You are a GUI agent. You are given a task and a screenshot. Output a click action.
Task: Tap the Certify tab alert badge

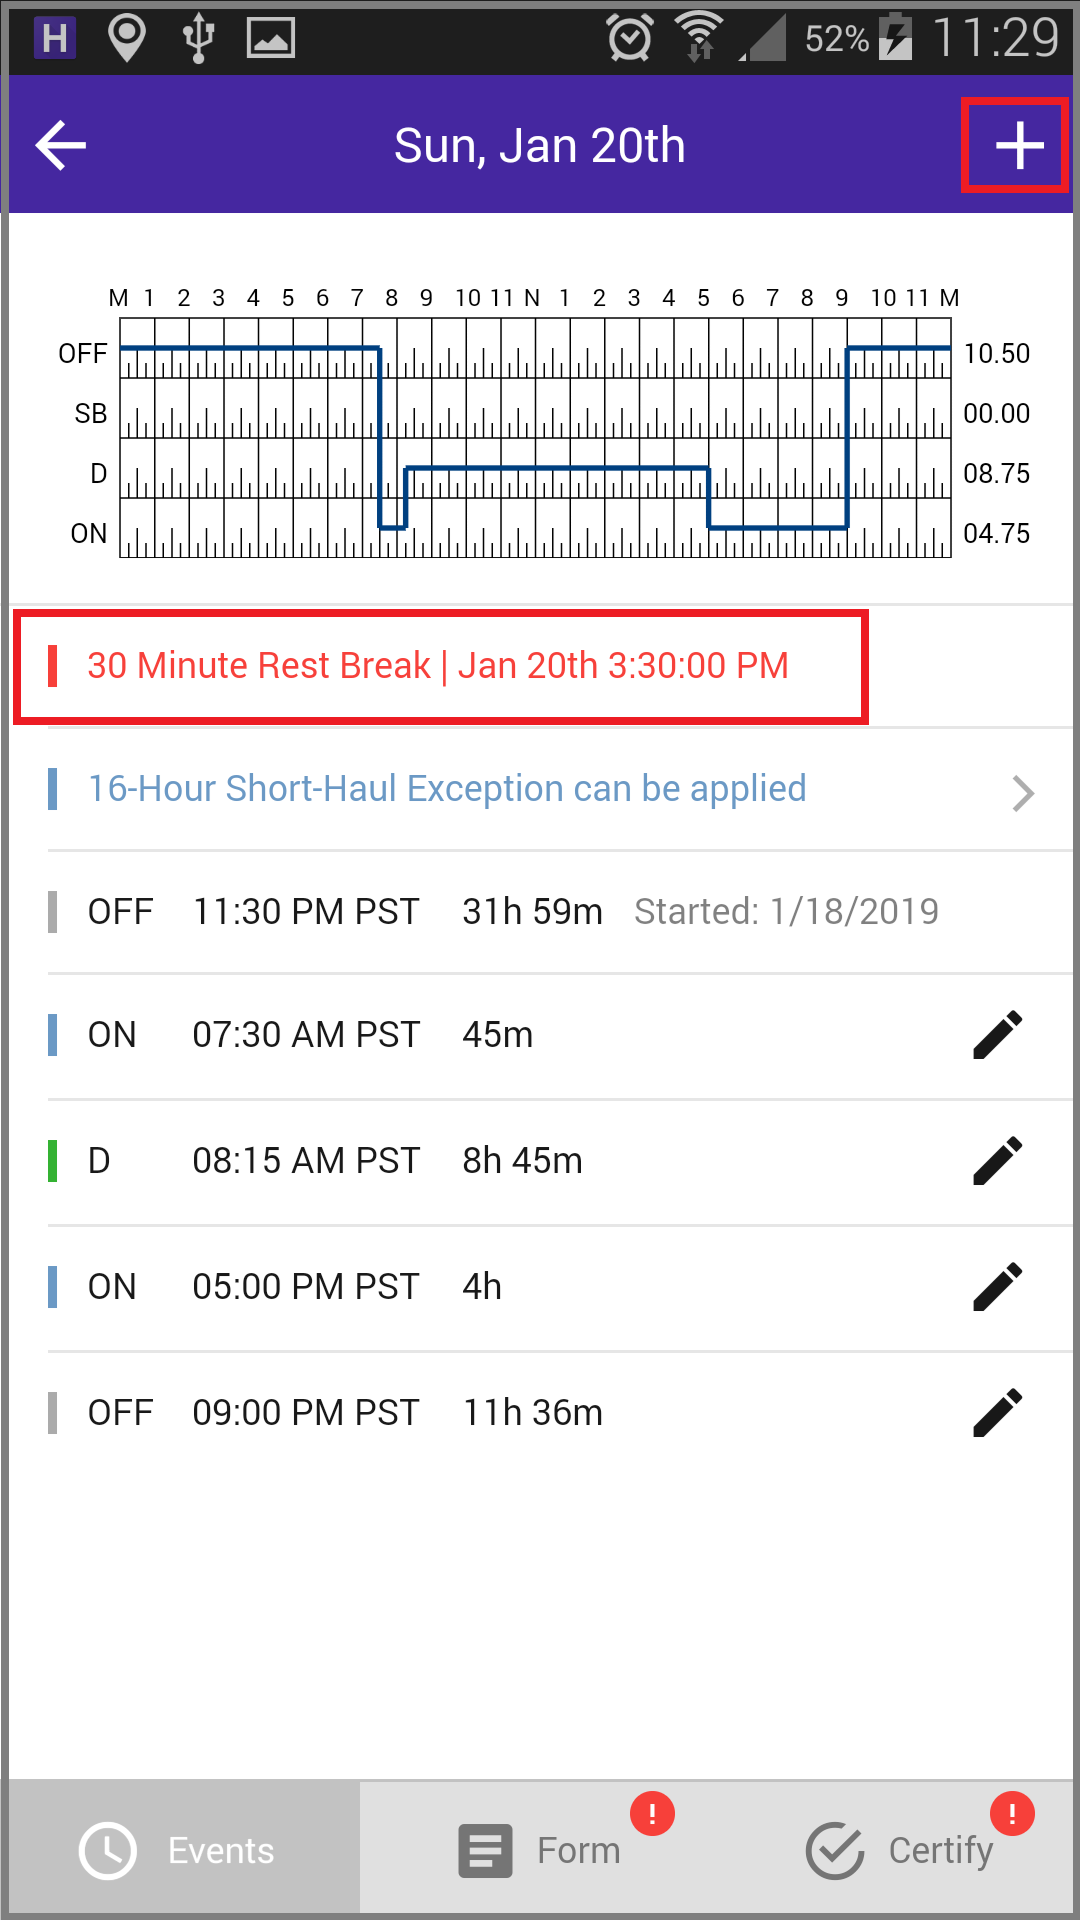[x=1012, y=1813]
